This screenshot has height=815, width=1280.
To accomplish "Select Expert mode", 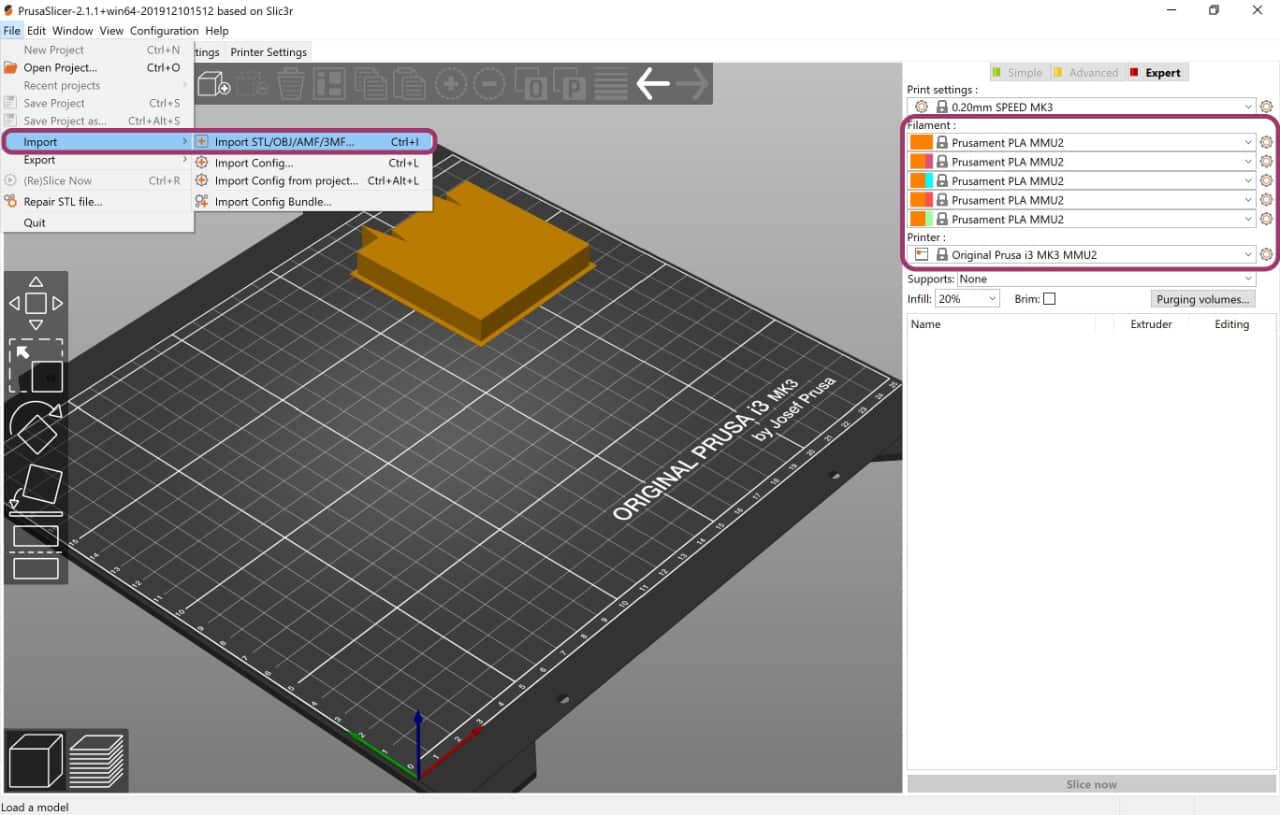I will point(1155,72).
